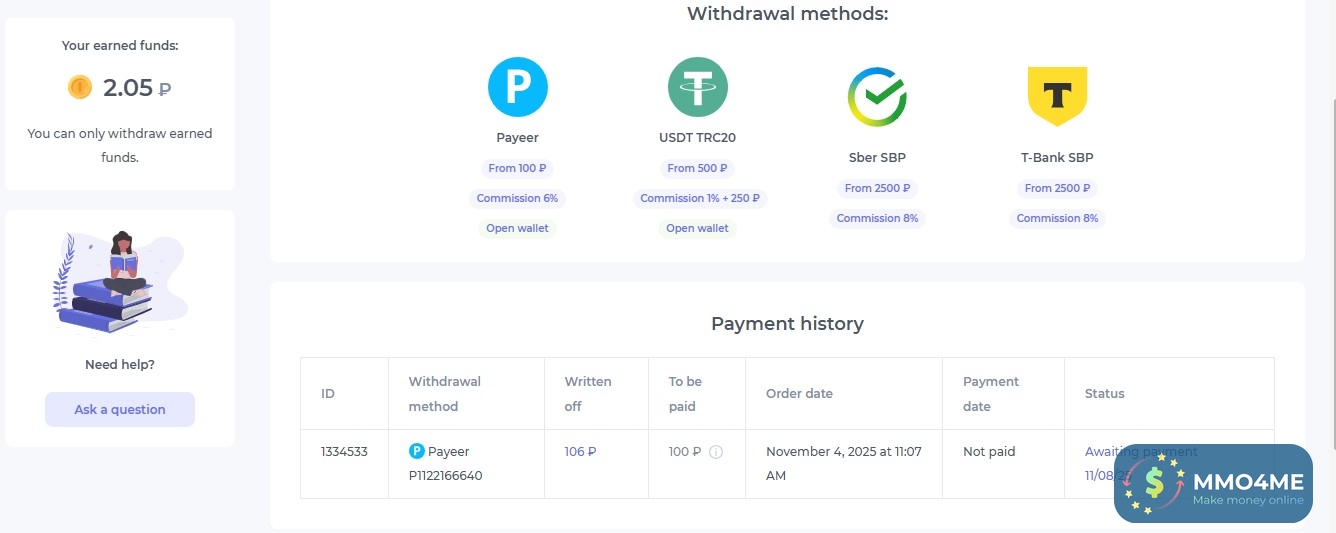Viewport: 1336px width, 533px height.
Task: Choose the USDT TRC20 Tether icon
Action: tap(697, 87)
